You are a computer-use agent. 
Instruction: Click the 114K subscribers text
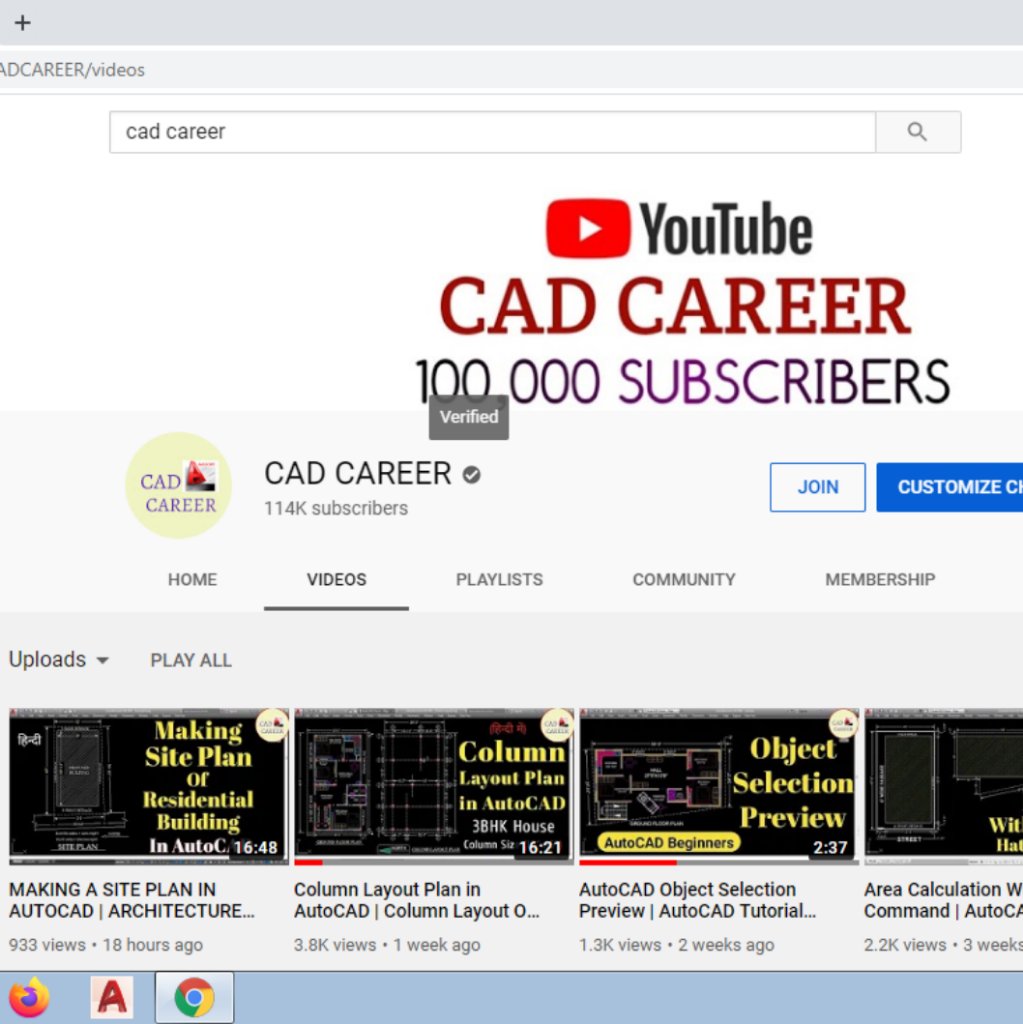[x=336, y=508]
